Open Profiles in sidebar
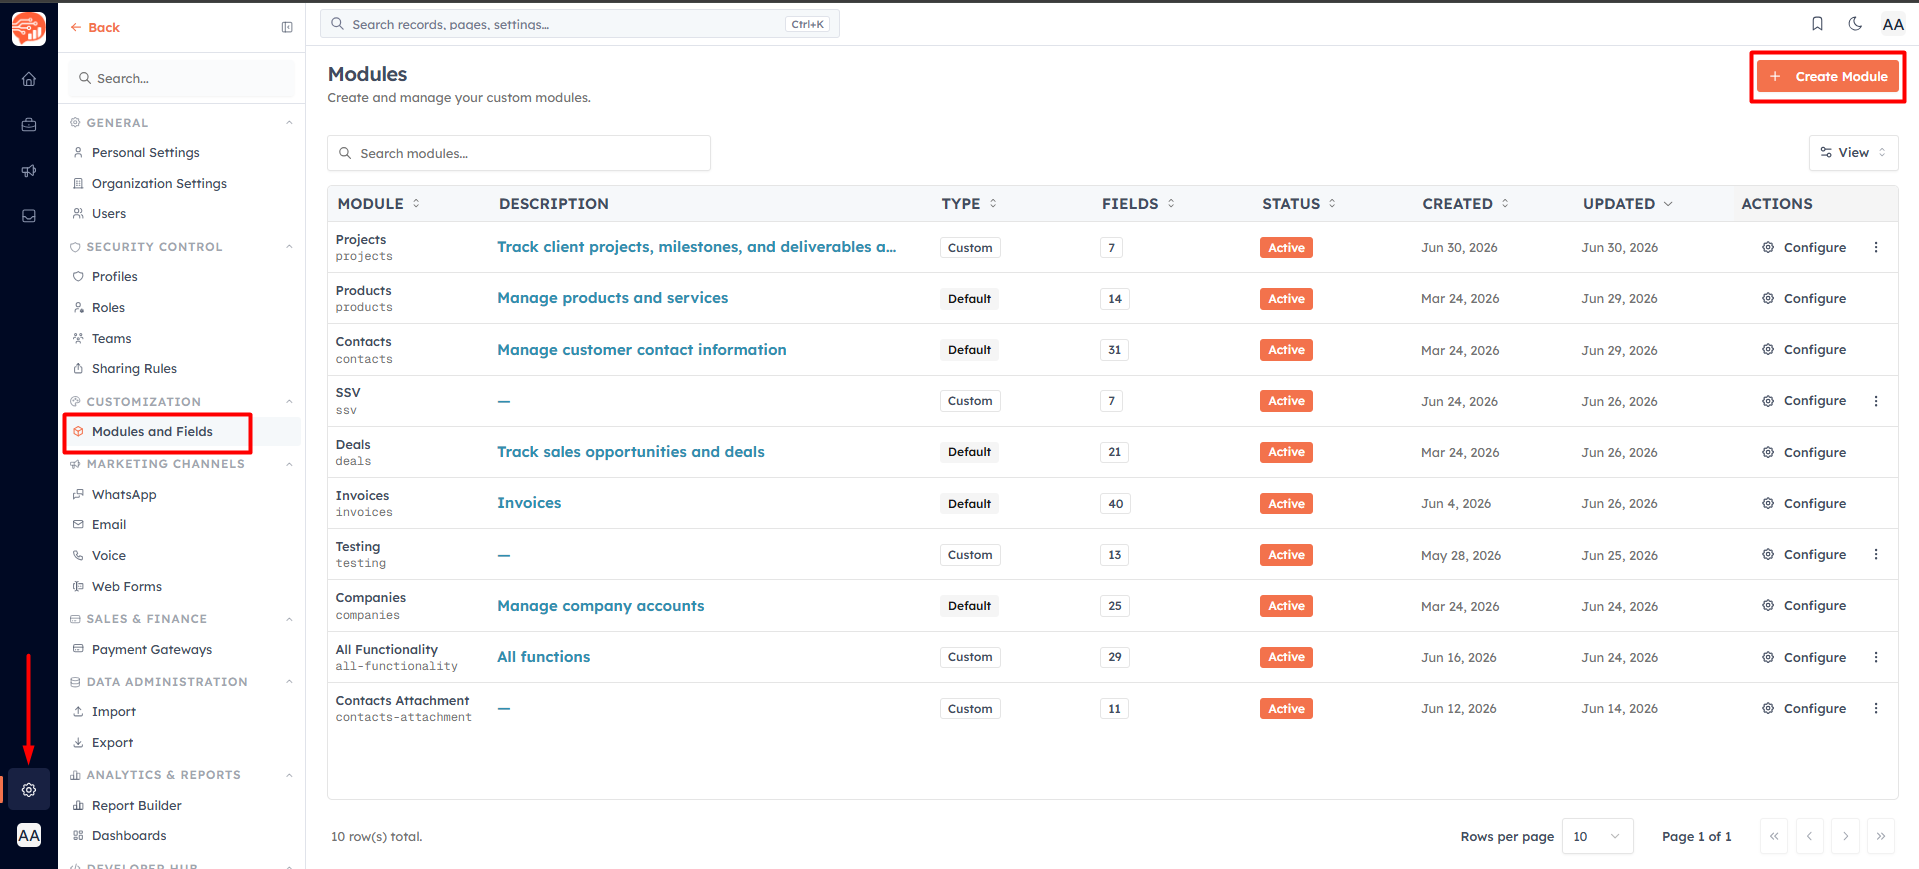1919x869 pixels. point(114,276)
